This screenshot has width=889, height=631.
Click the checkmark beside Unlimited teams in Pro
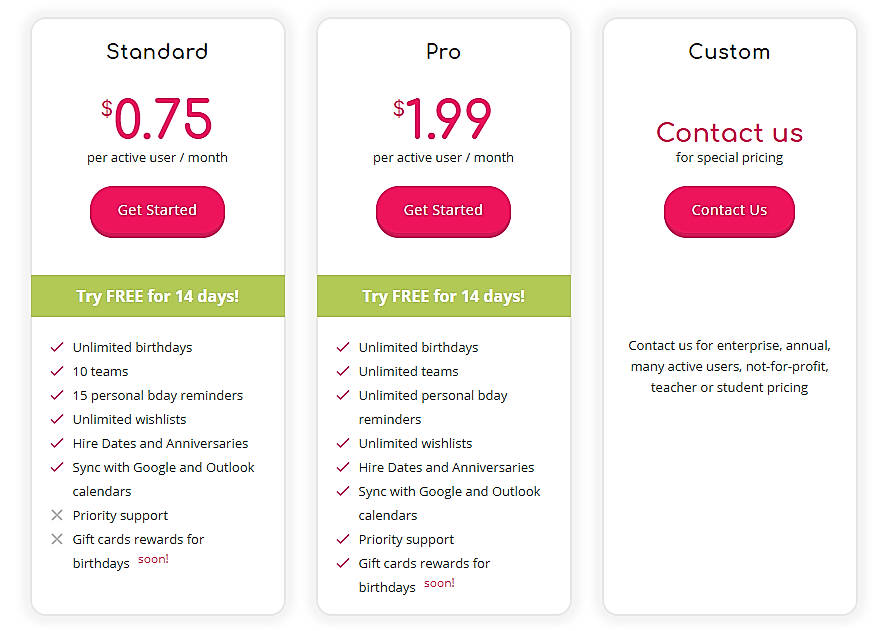pos(342,371)
